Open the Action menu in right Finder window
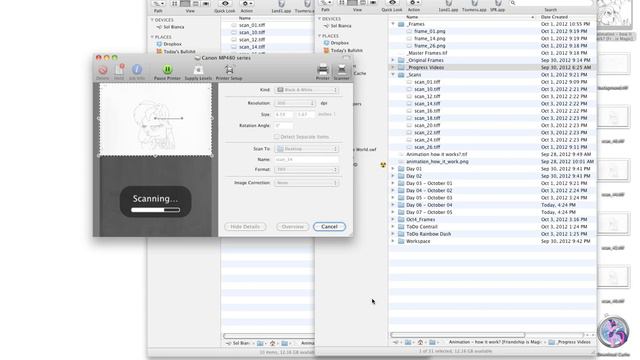The image size is (640, 360). tap(414, 6)
